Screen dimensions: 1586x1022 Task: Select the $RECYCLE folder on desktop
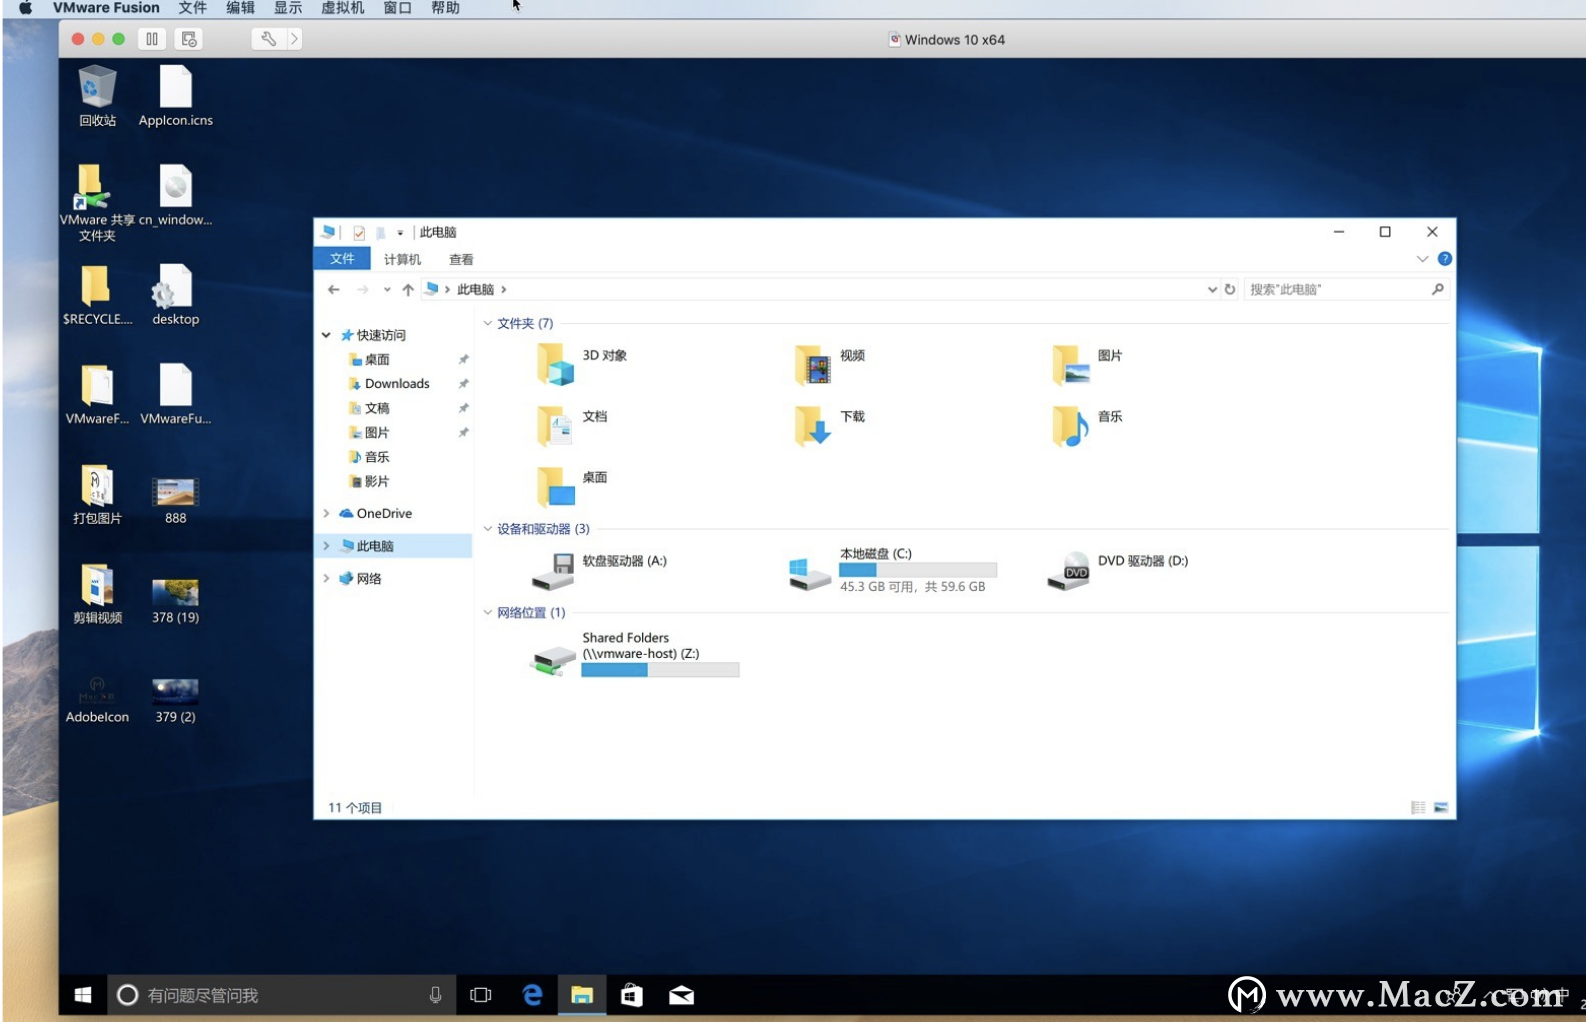tap(97, 295)
